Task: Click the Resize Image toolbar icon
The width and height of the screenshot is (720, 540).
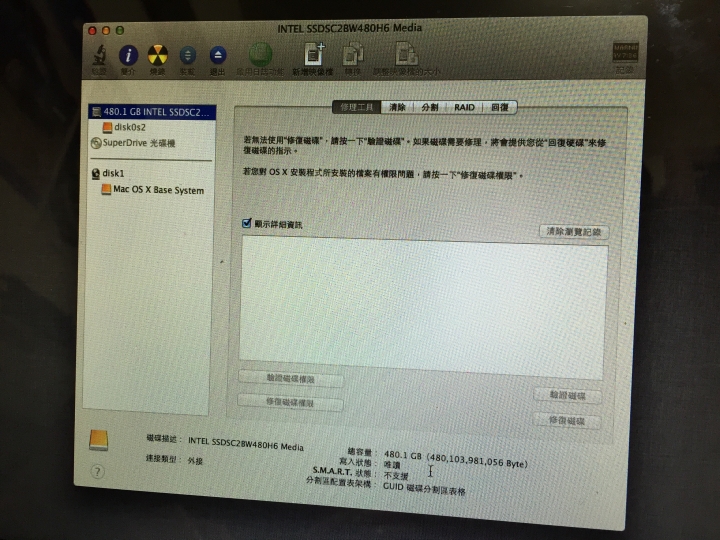Action: (406, 54)
